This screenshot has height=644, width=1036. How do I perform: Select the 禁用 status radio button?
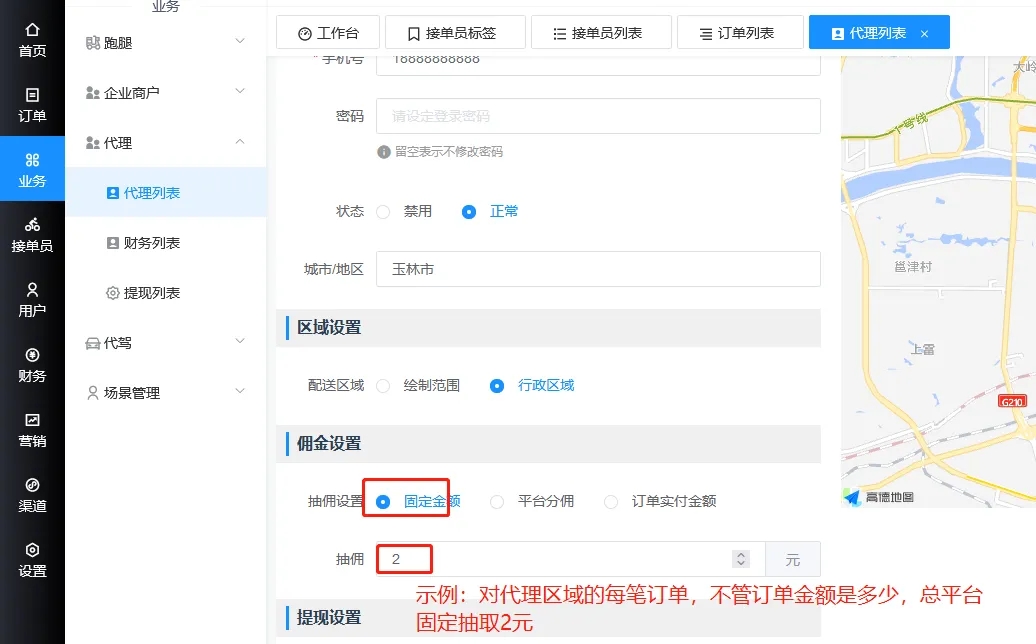(x=383, y=212)
